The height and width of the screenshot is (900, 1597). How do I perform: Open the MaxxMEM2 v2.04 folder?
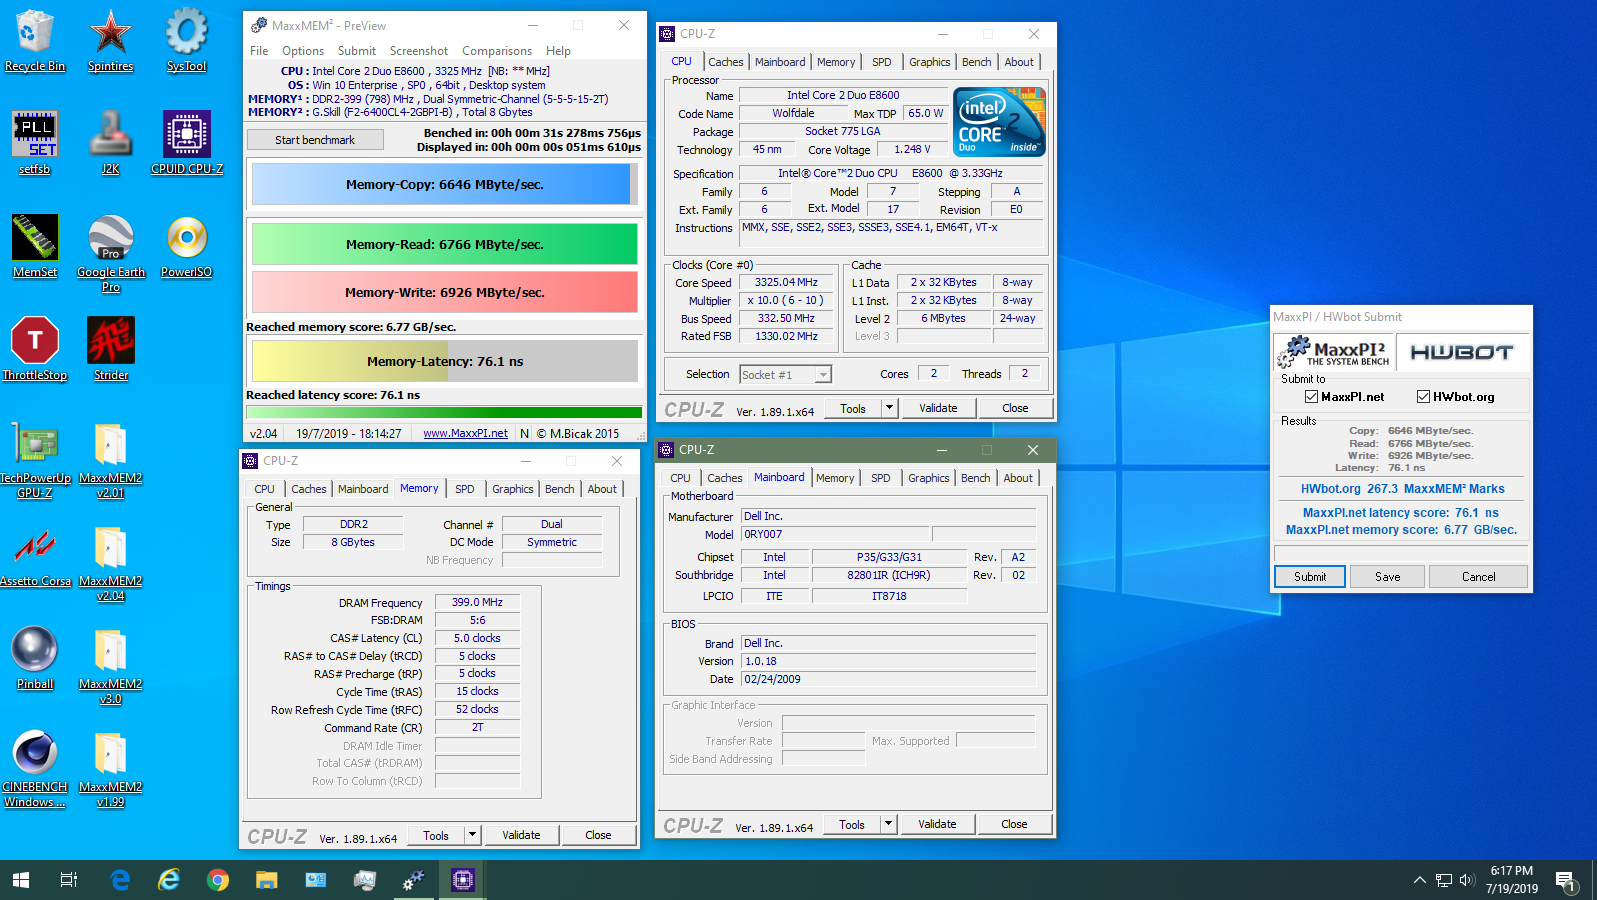(111, 563)
